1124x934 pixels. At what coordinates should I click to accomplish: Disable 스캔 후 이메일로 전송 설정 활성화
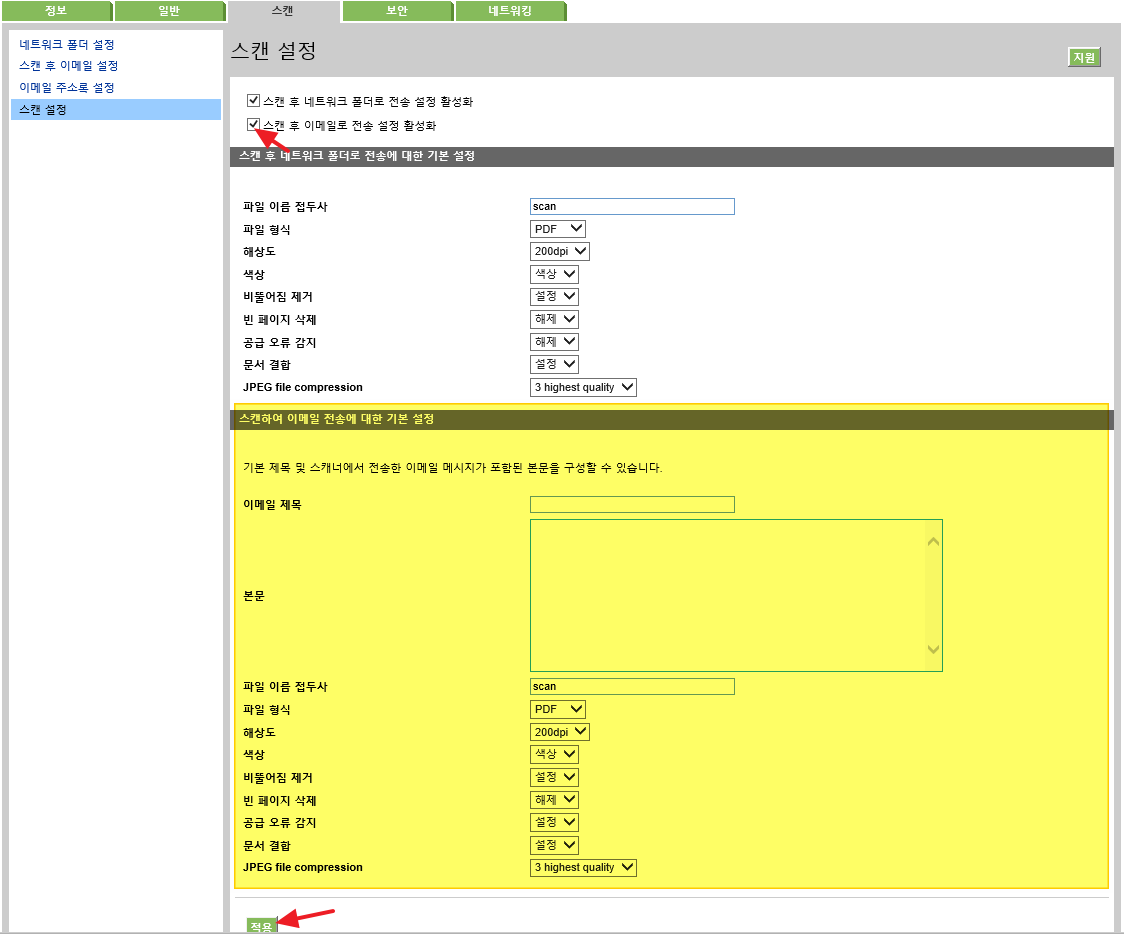coord(251,125)
